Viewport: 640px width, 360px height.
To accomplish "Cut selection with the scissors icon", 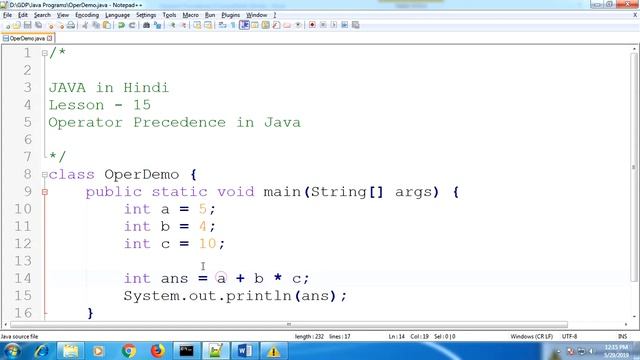I will (85, 25).
